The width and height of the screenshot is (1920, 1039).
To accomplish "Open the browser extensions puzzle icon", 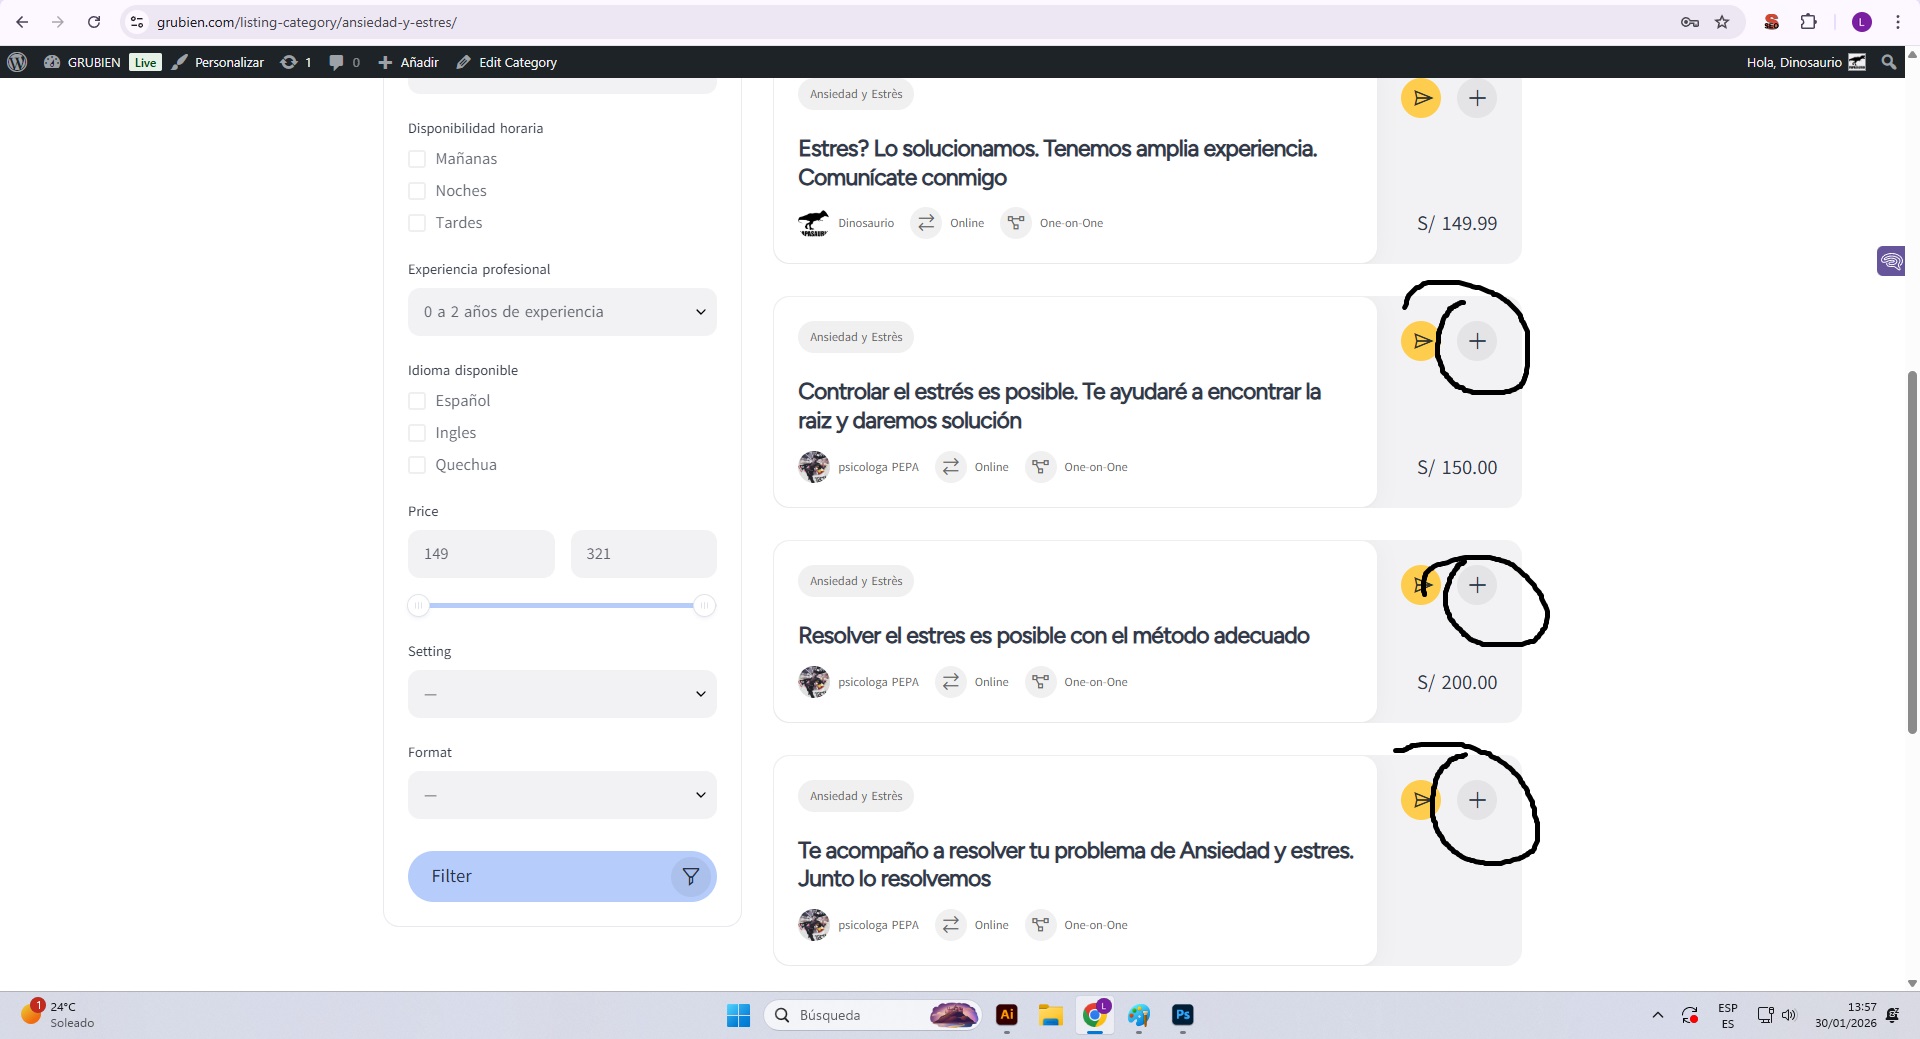I will pos(1808,22).
